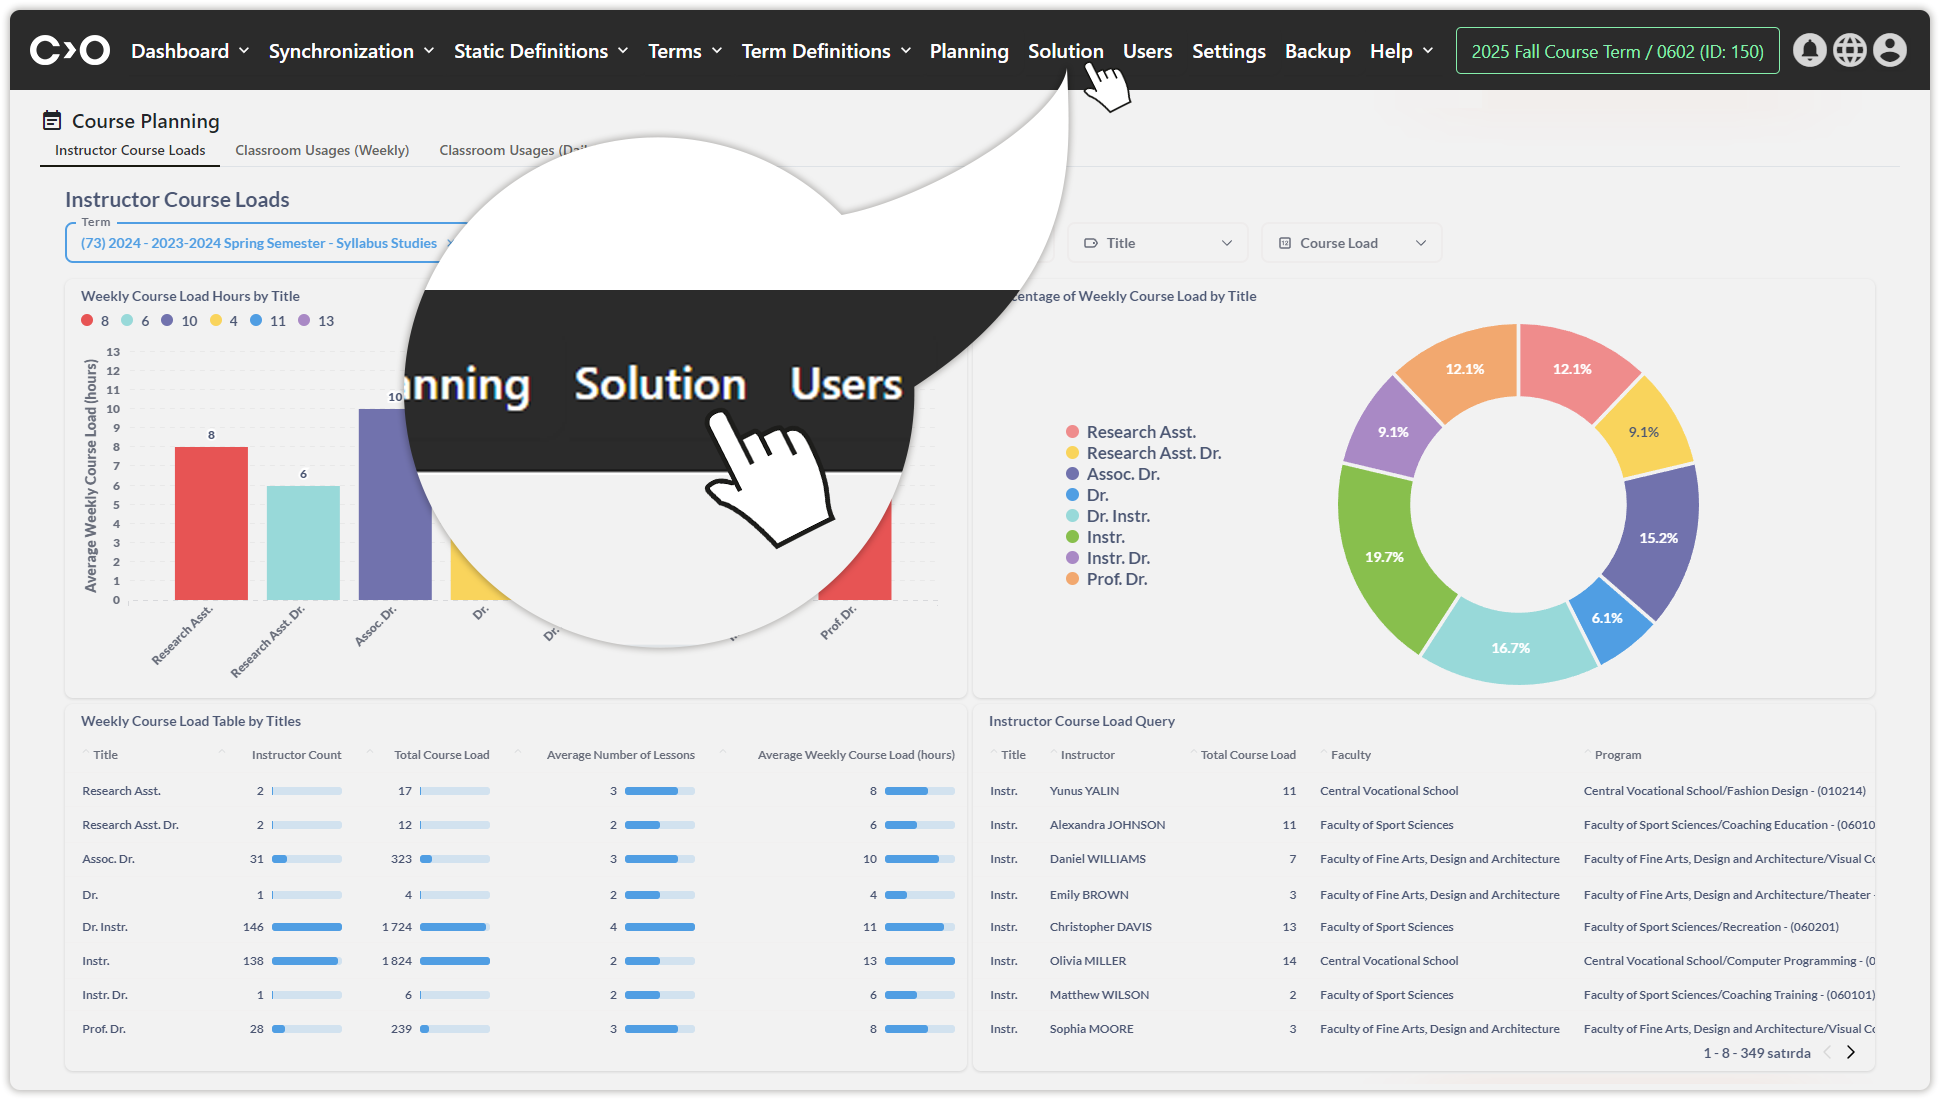Open the user profile avatar icon

pos(1889,50)
